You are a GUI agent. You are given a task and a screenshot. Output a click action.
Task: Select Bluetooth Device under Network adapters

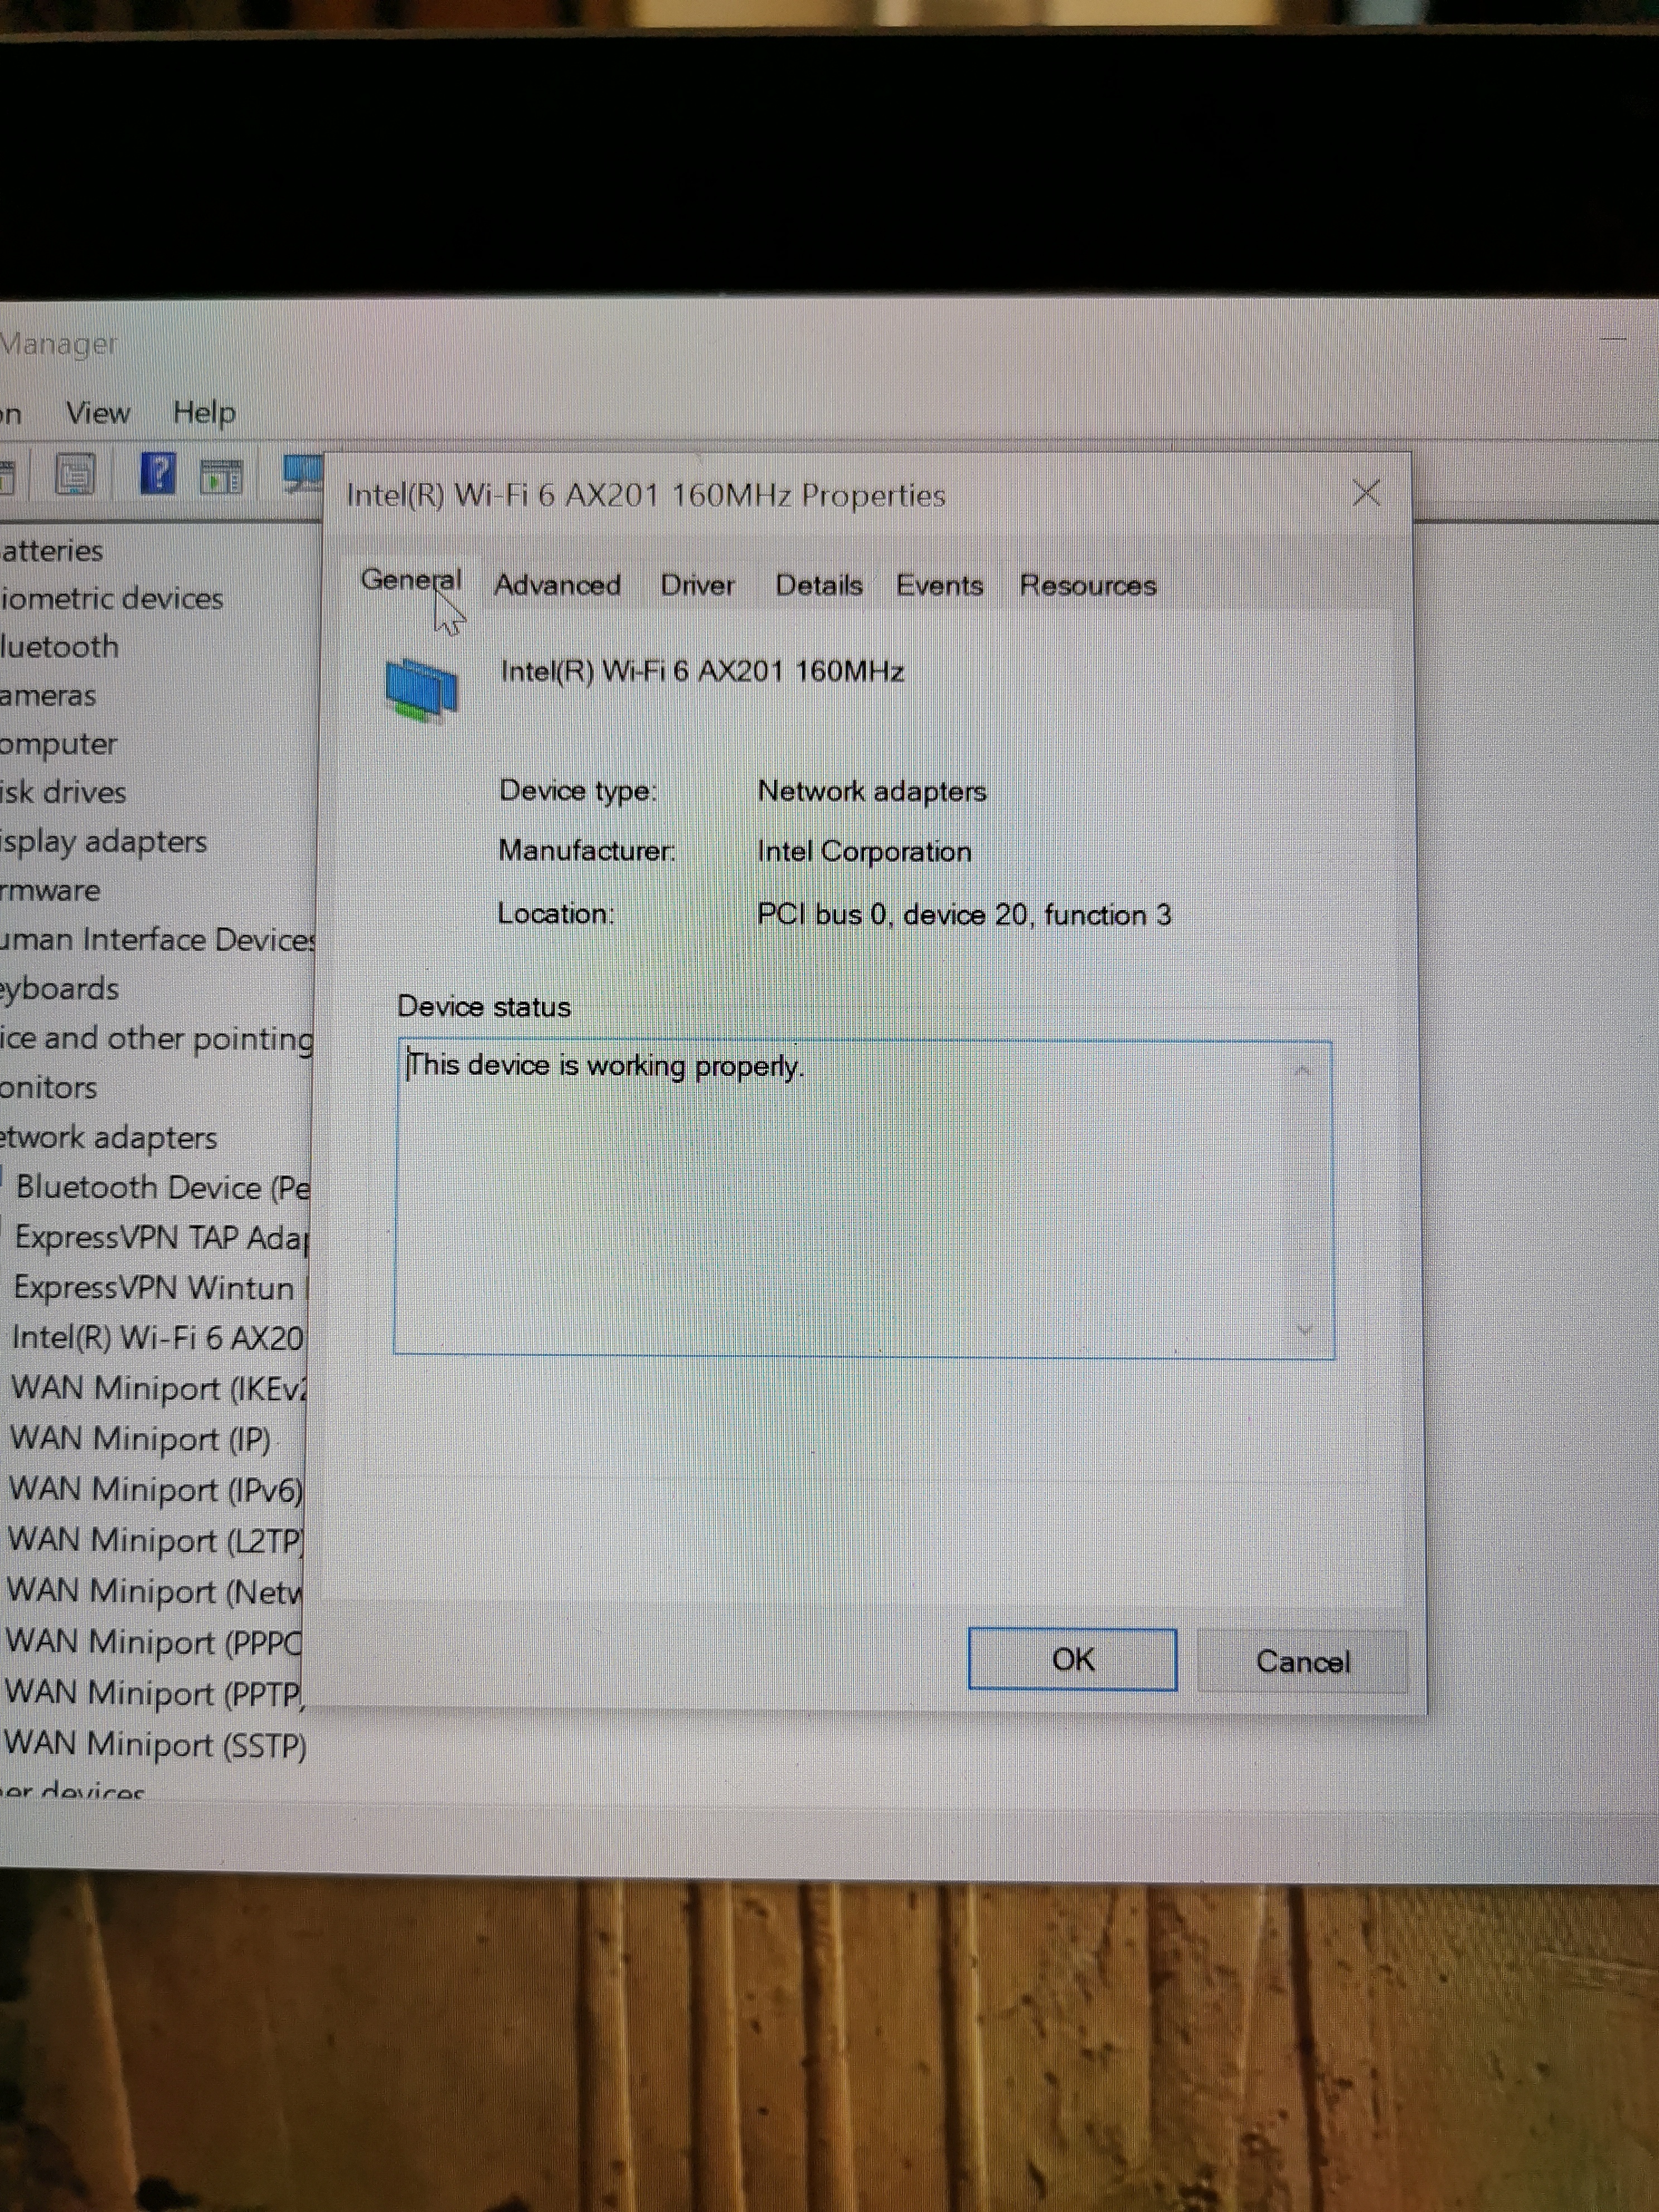(x=163, y=1188)
